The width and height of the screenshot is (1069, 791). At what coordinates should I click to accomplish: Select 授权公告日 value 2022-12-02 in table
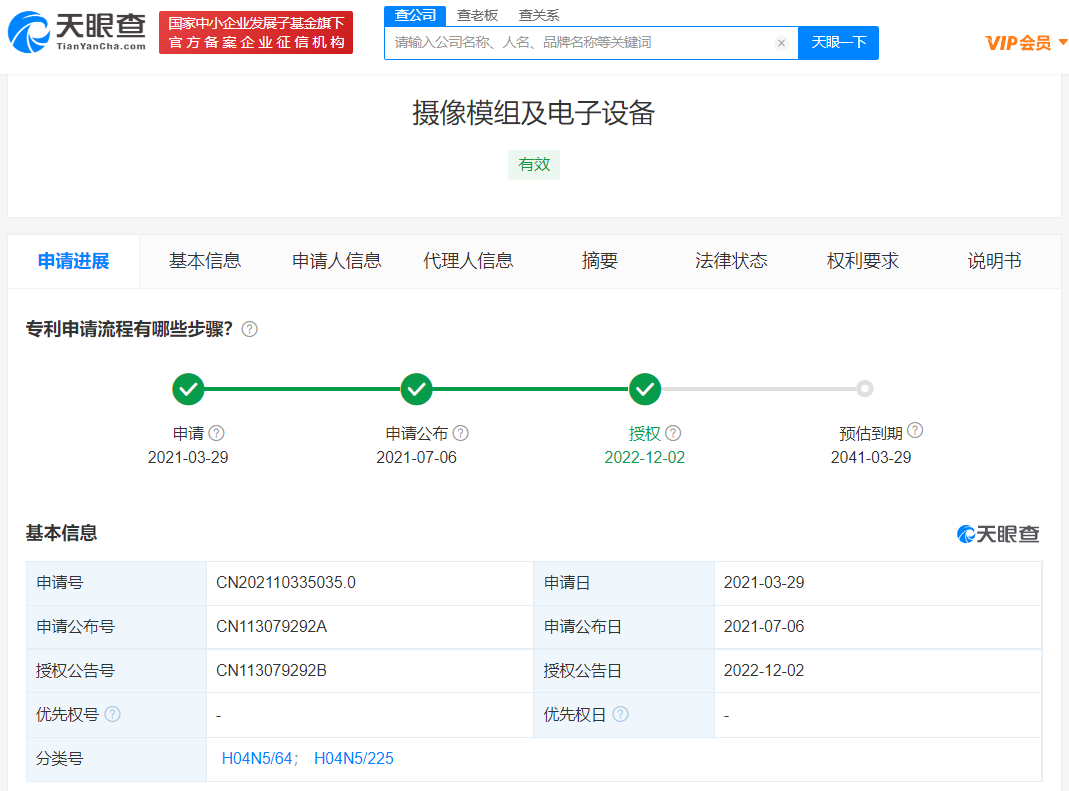[764, 670]
